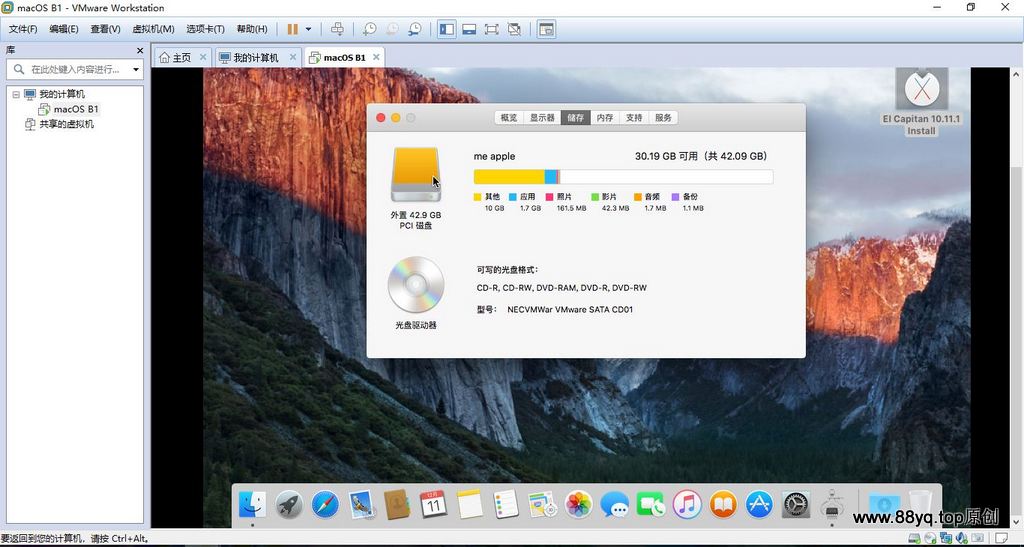Enter full screen mode via toolbar icon
1024x547 pixels.
(491, 29)
